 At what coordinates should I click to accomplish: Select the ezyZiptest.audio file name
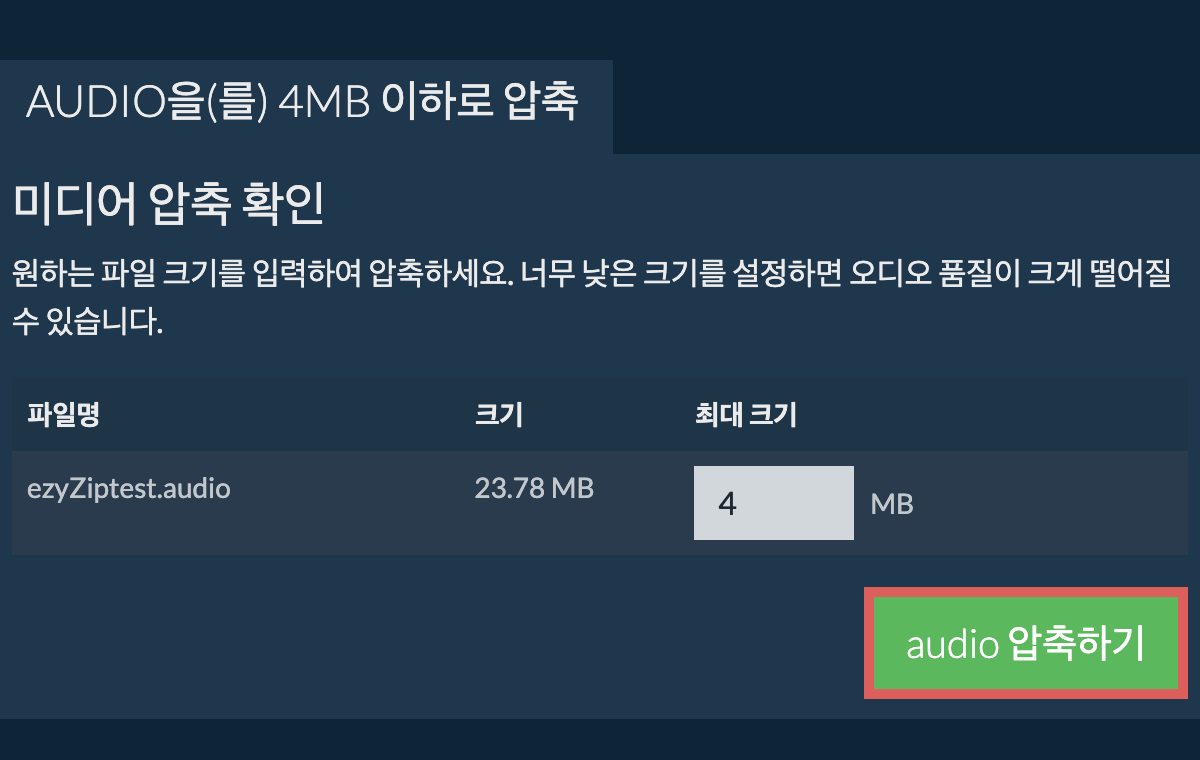[x=129, y=489]
